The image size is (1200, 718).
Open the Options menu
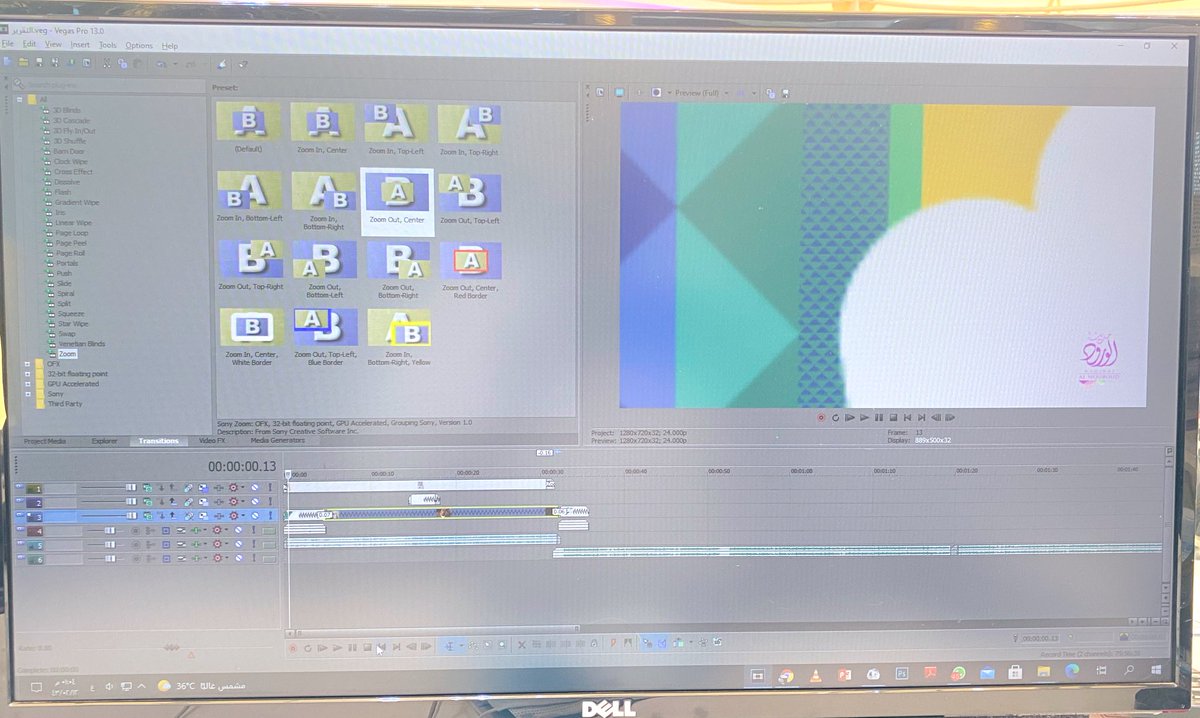click(139, 45)
